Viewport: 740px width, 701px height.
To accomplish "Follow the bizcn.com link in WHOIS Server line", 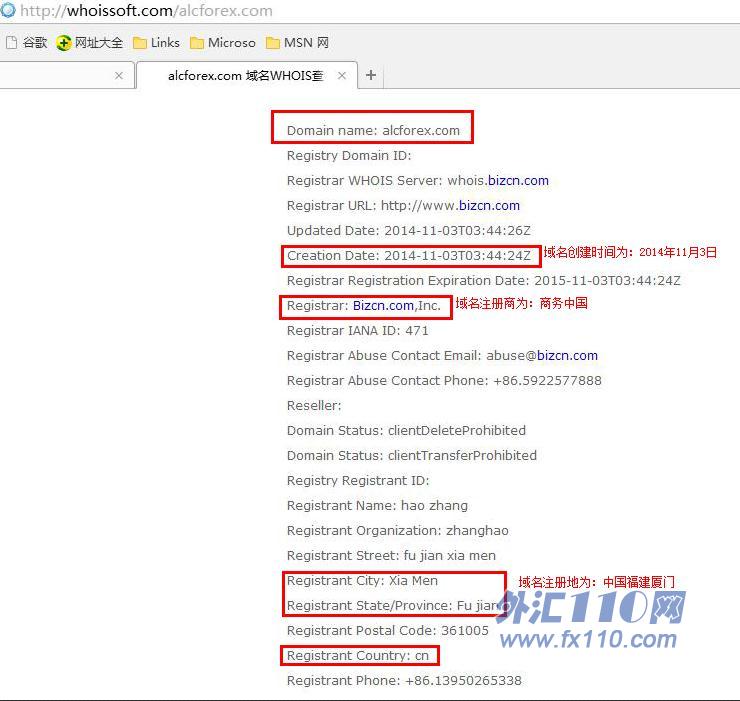I will click(518, 181).
